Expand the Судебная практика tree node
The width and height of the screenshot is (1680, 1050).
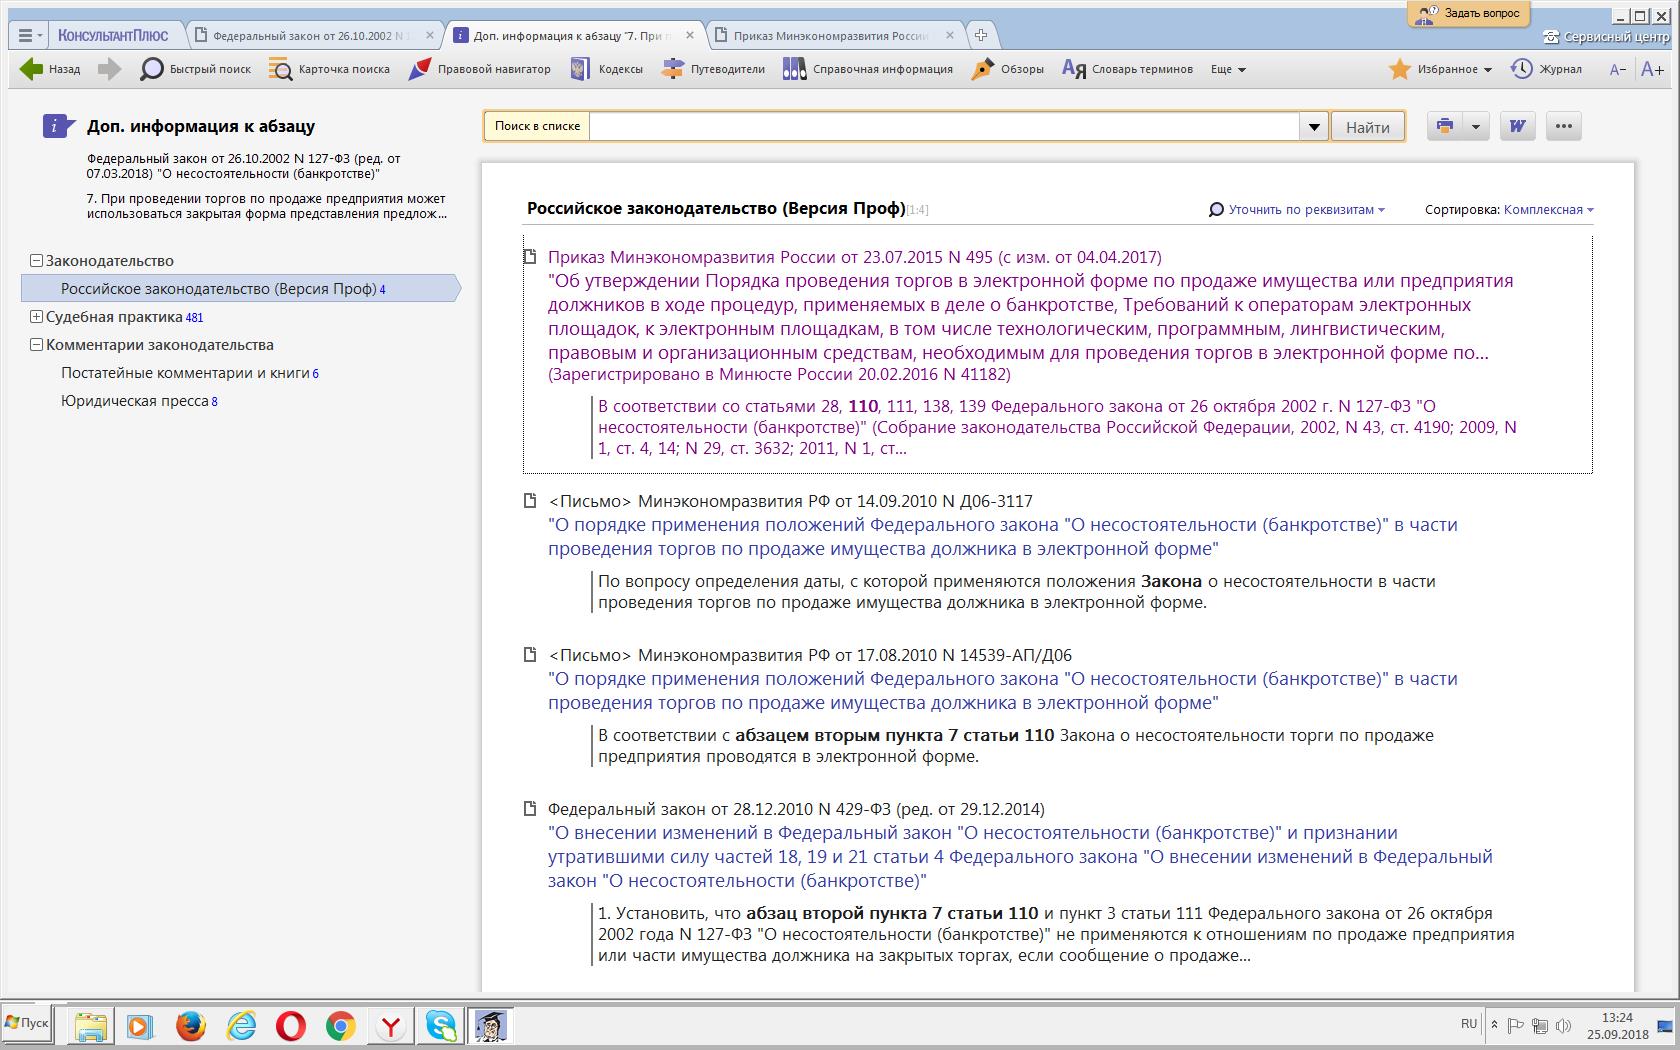click(36, 317)
